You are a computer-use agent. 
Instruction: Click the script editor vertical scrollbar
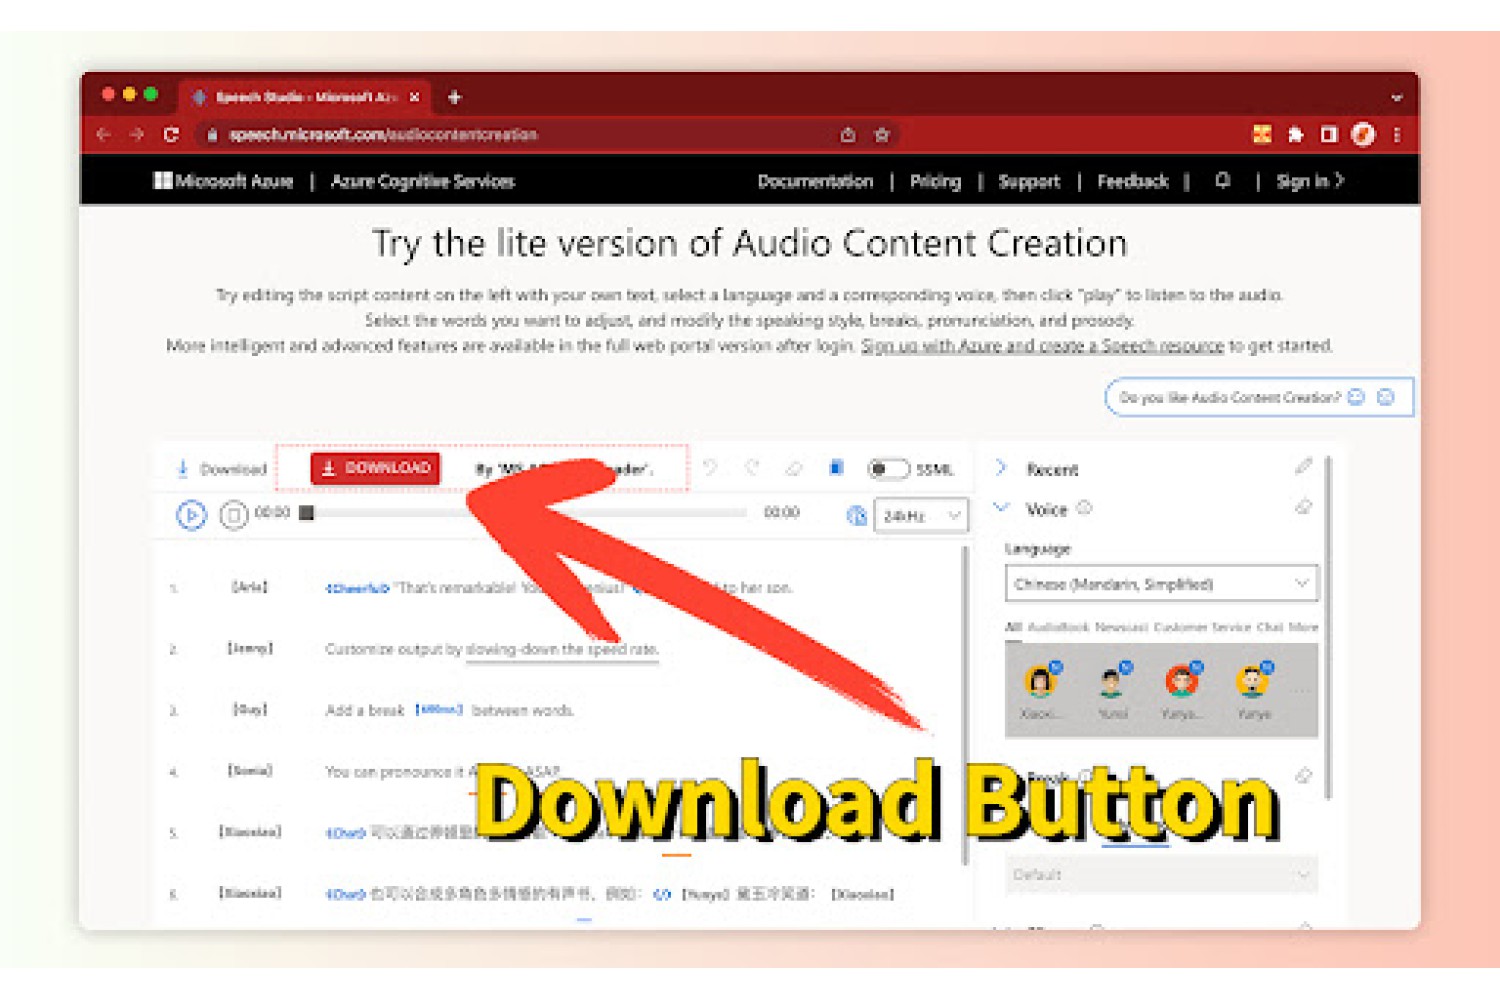click(x=964, y=705)
